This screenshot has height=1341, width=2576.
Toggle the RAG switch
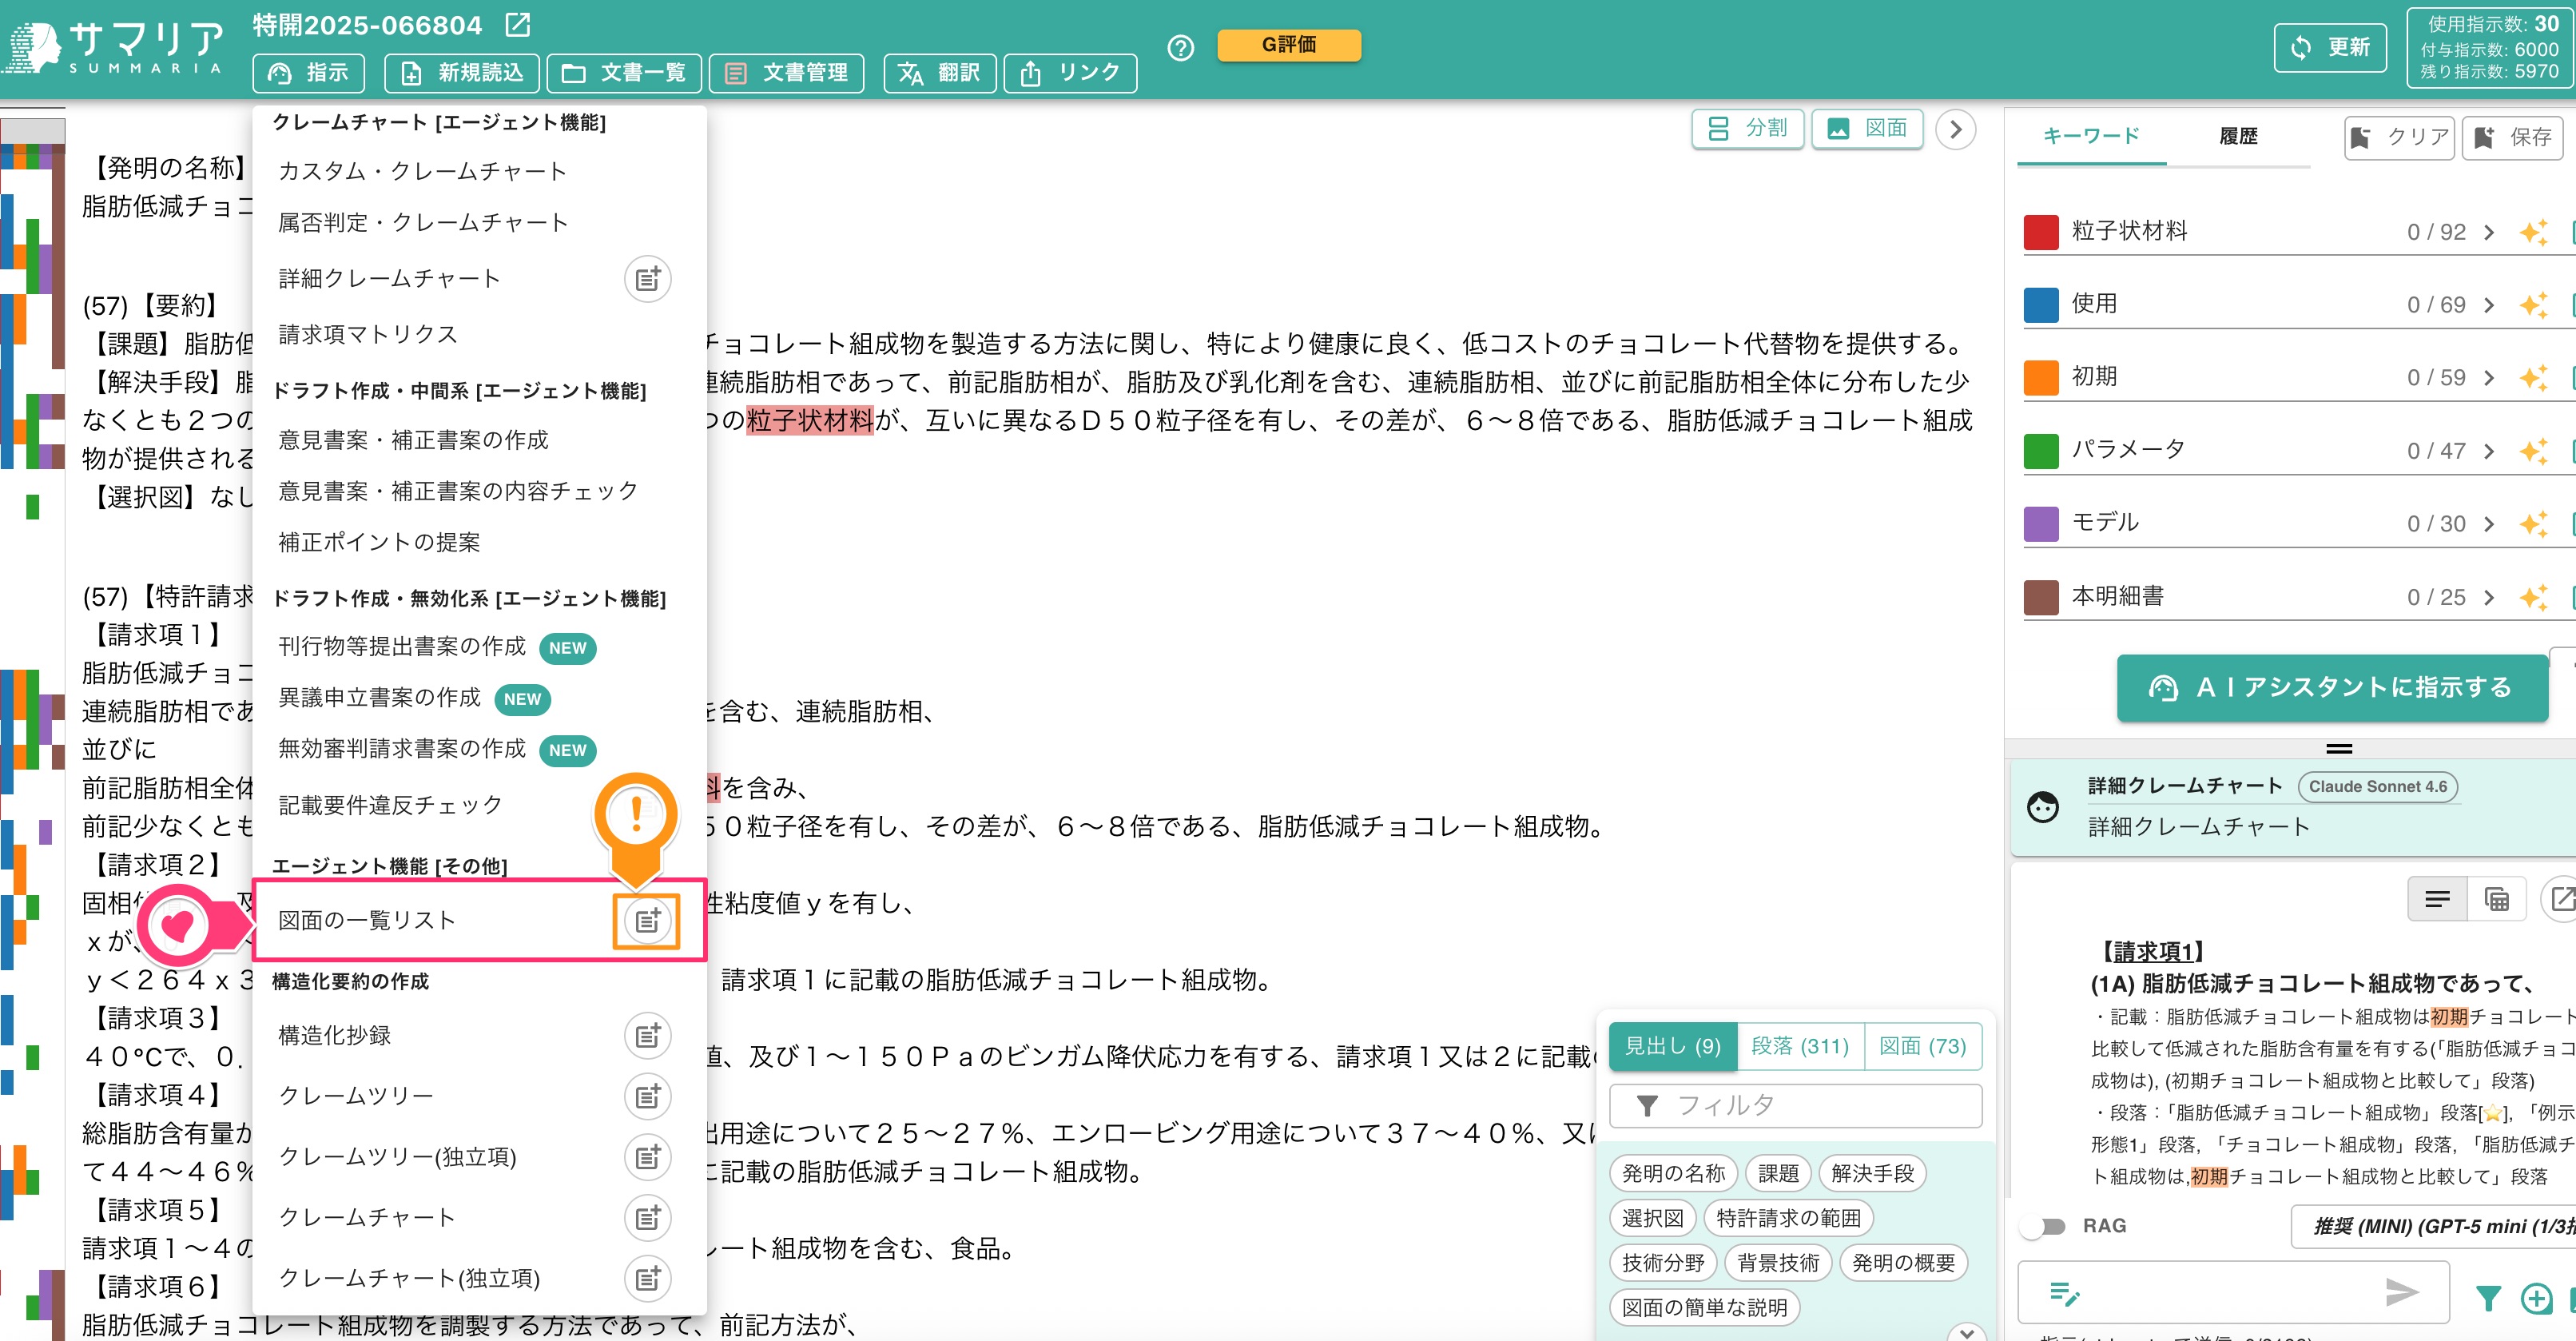(2043, 1226)
